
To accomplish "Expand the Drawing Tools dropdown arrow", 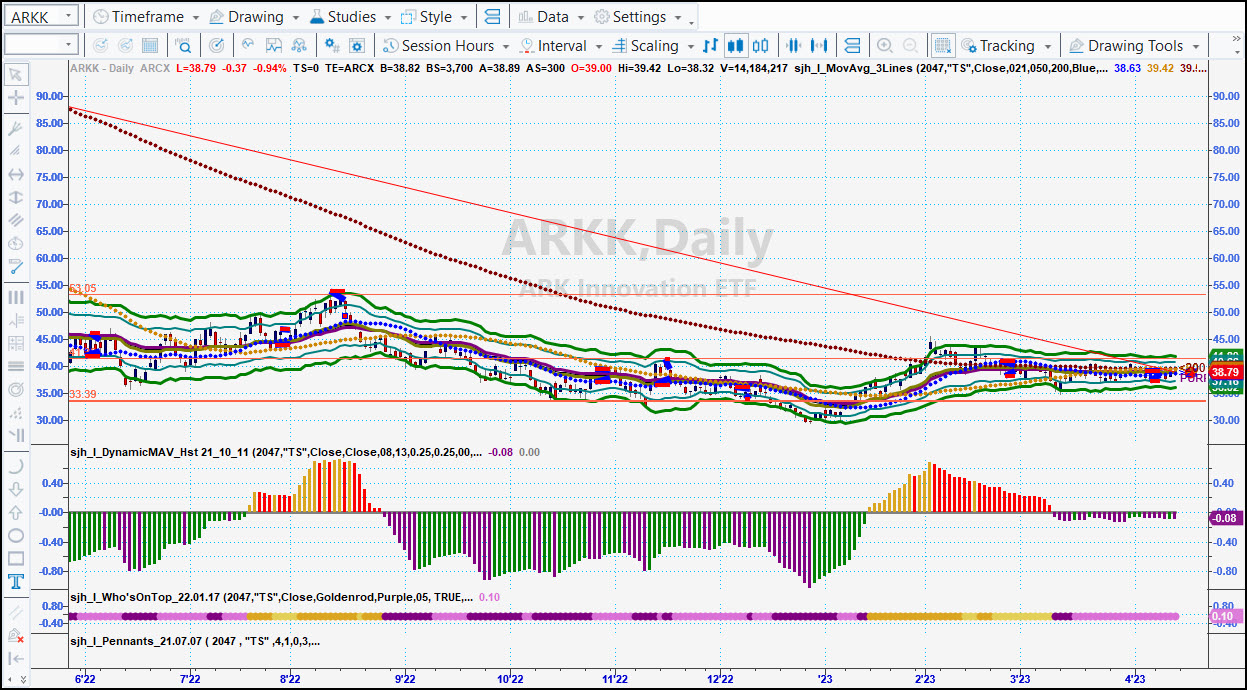I will click(1196, 46).
